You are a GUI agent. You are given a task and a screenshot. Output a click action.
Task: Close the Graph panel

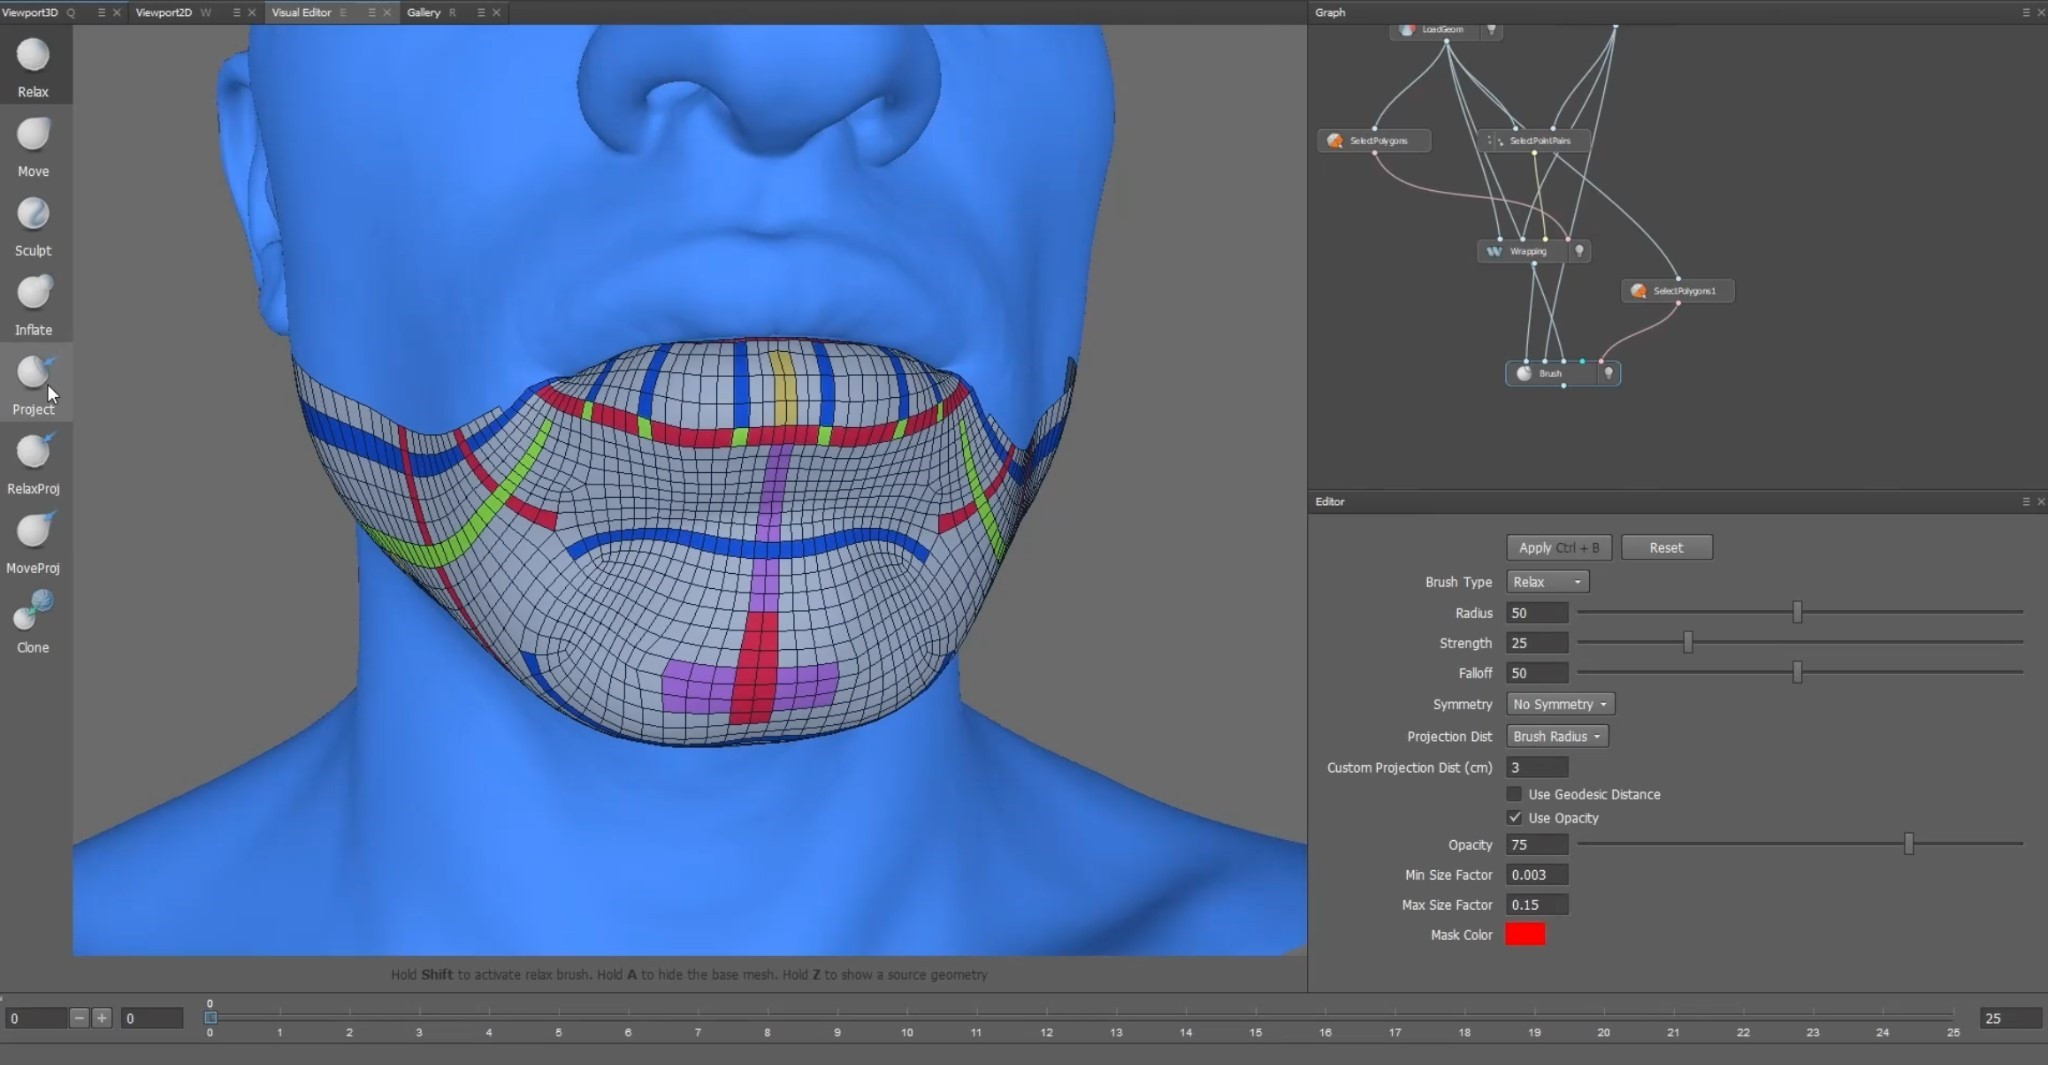pyautogui.click(x=2041, y=13)
